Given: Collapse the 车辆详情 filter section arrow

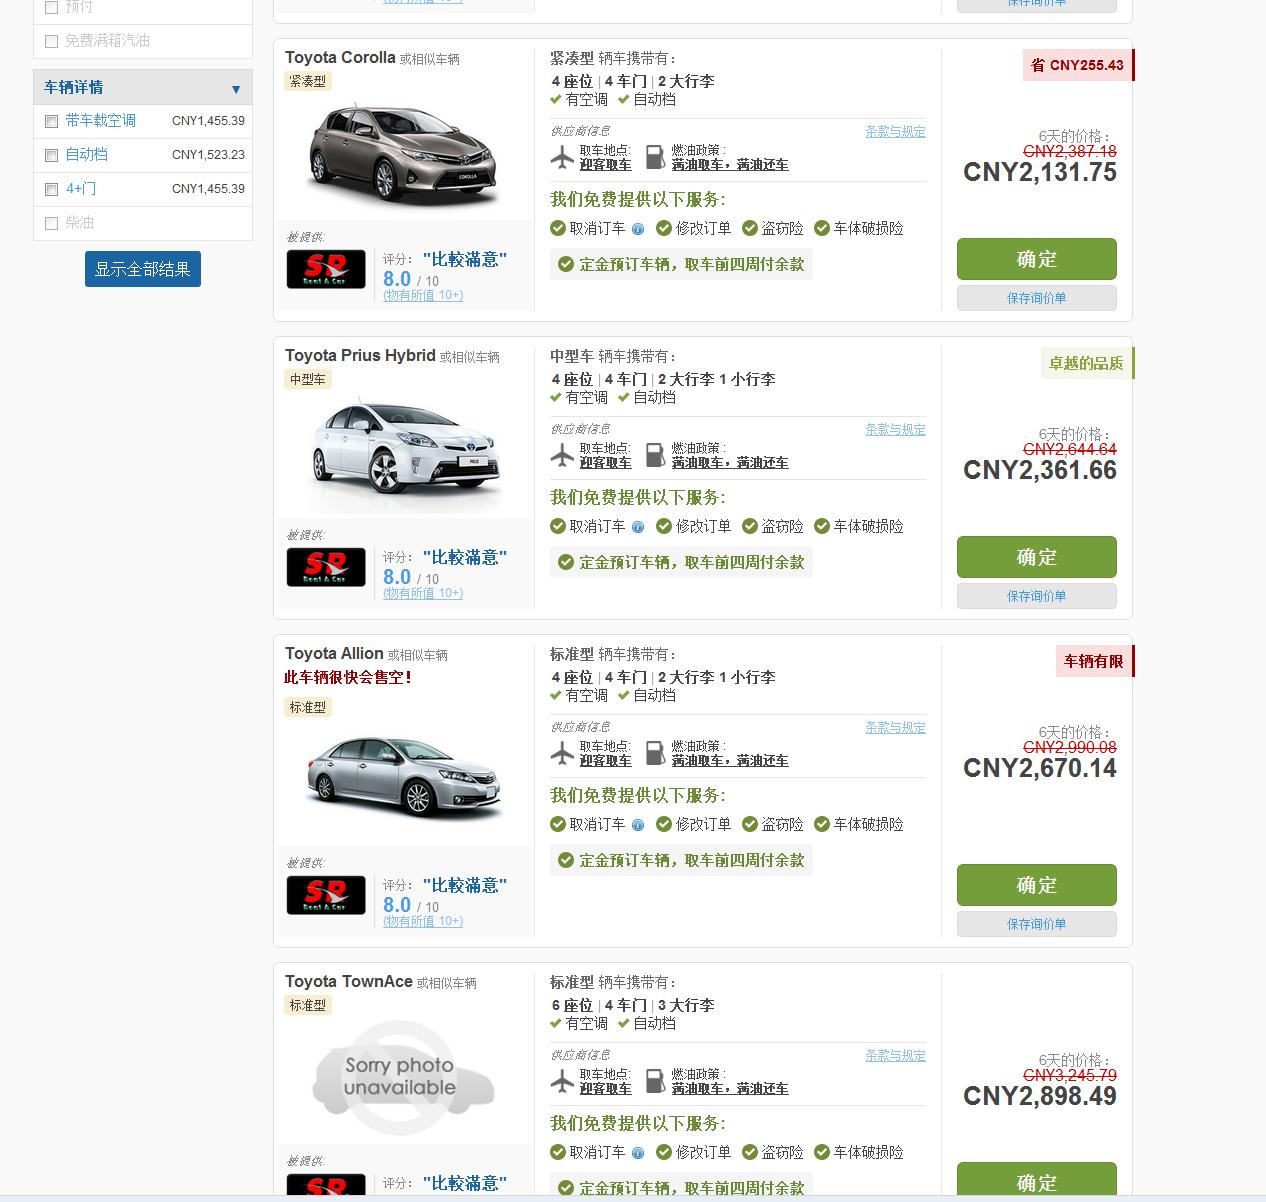Looking at the screenshot, I should pos(236,89).
